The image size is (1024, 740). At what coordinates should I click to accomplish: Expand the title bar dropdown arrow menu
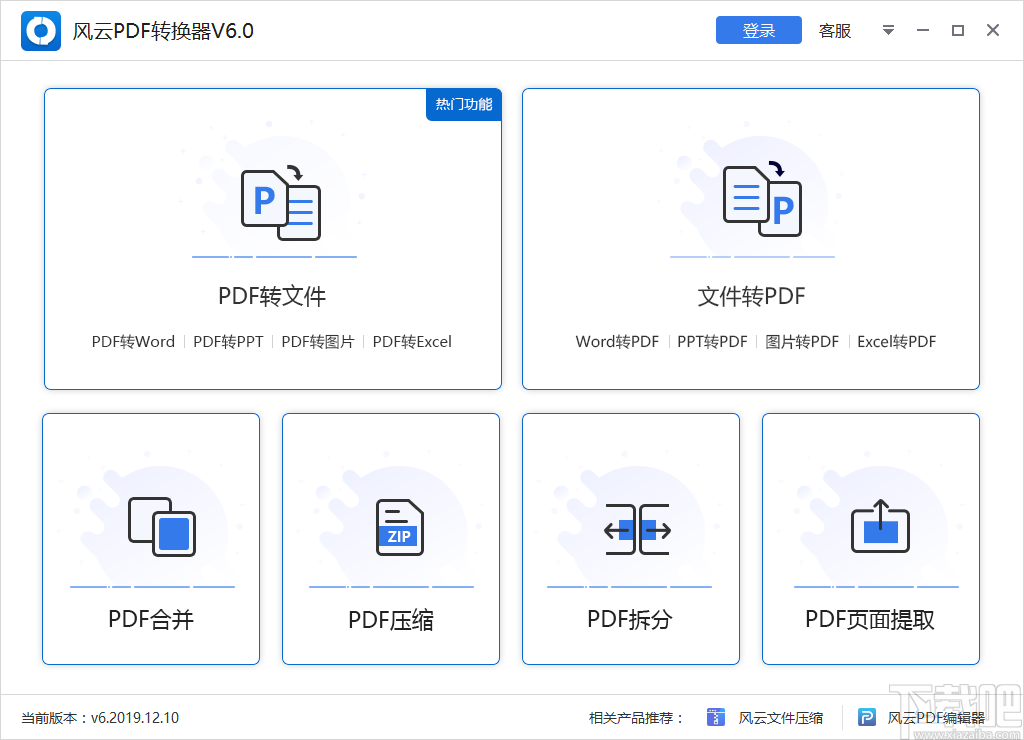(x=888, y=30)
